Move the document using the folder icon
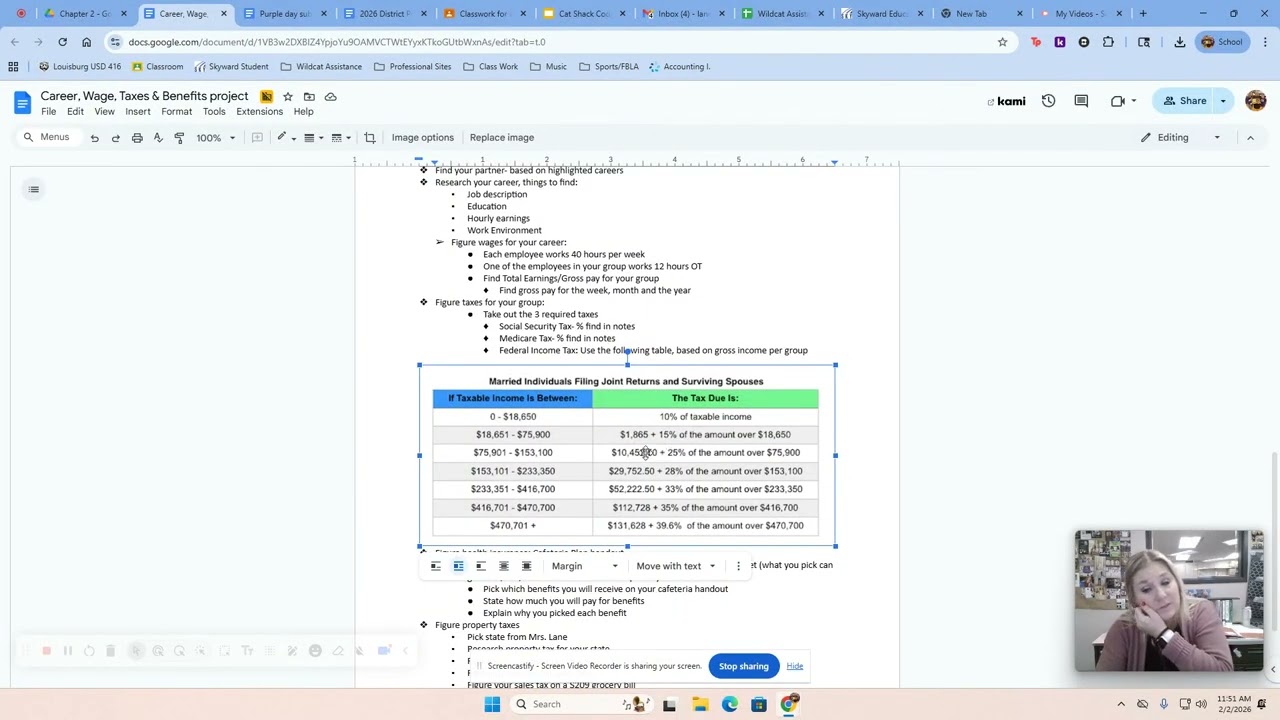Image resolution: width=1280 pixels, height=720 pixels. (309, 97)
